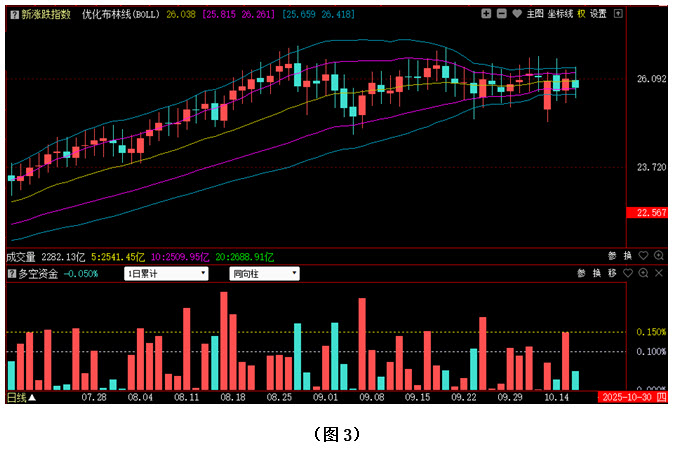Click the help icon beside 新涨跌指数
673x453 pixels.
(x=13, y=14)
